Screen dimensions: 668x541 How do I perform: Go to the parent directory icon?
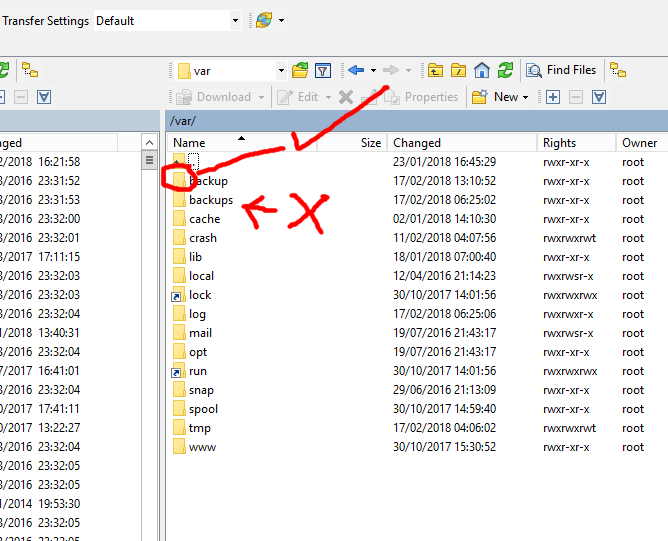point(435,70)
